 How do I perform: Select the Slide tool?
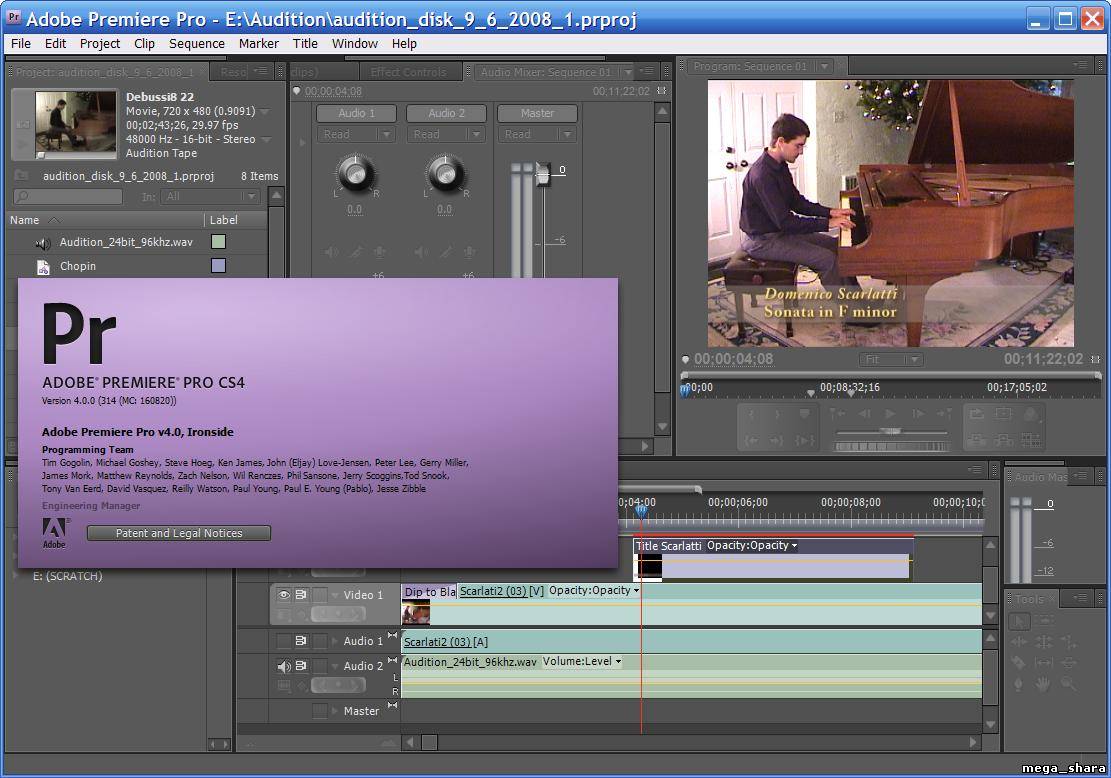[x=1069, y=663]
